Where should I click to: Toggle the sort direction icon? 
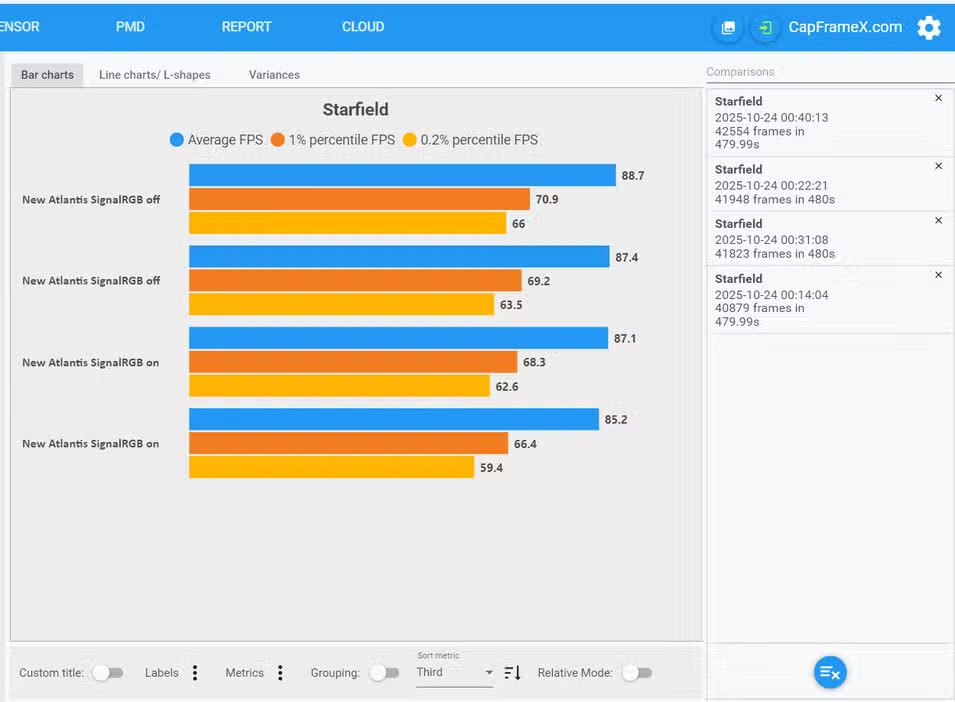pos(512,673)
